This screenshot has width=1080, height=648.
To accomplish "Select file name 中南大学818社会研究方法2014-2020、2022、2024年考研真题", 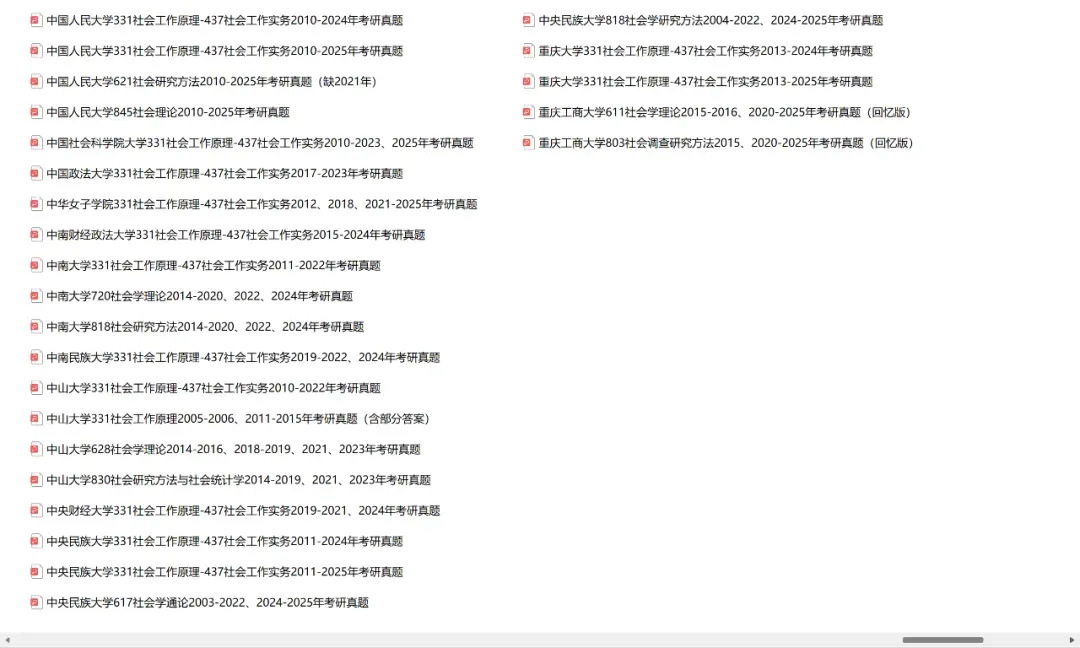I will coord(205,327).
